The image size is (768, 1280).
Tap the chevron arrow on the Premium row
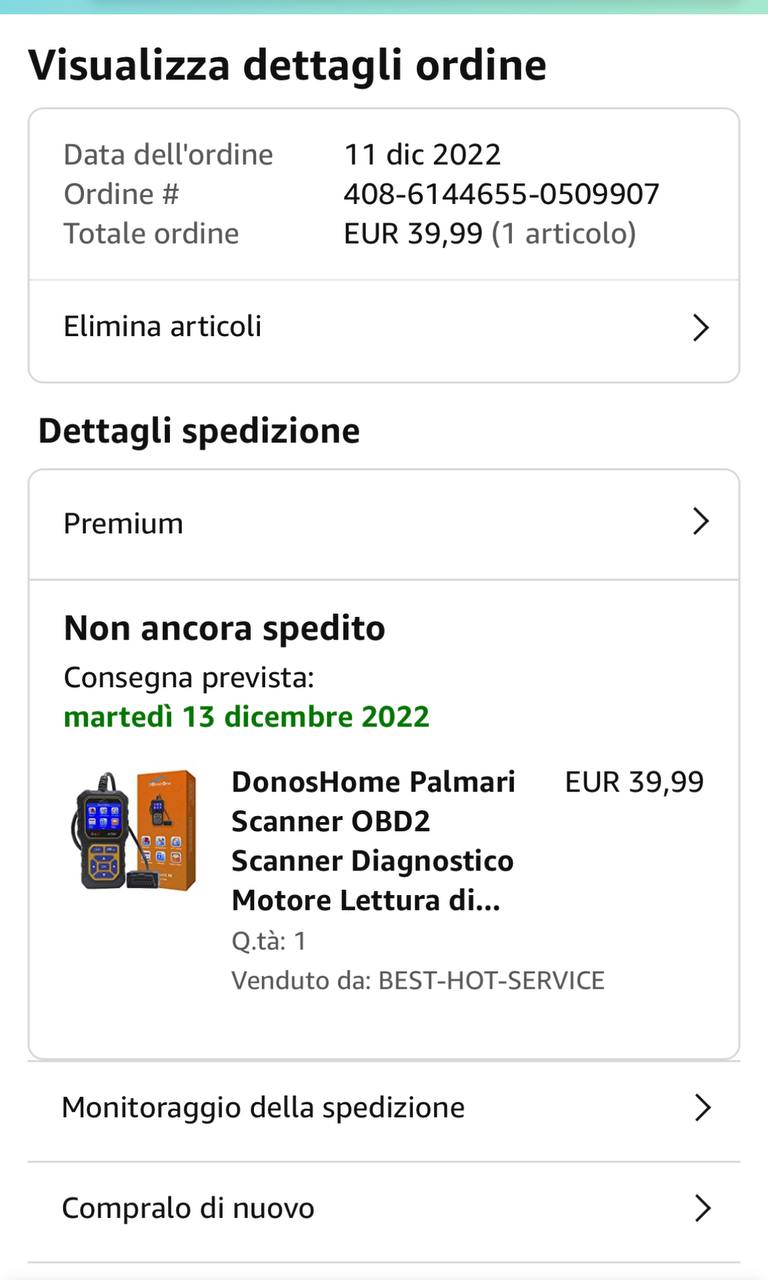701,521
